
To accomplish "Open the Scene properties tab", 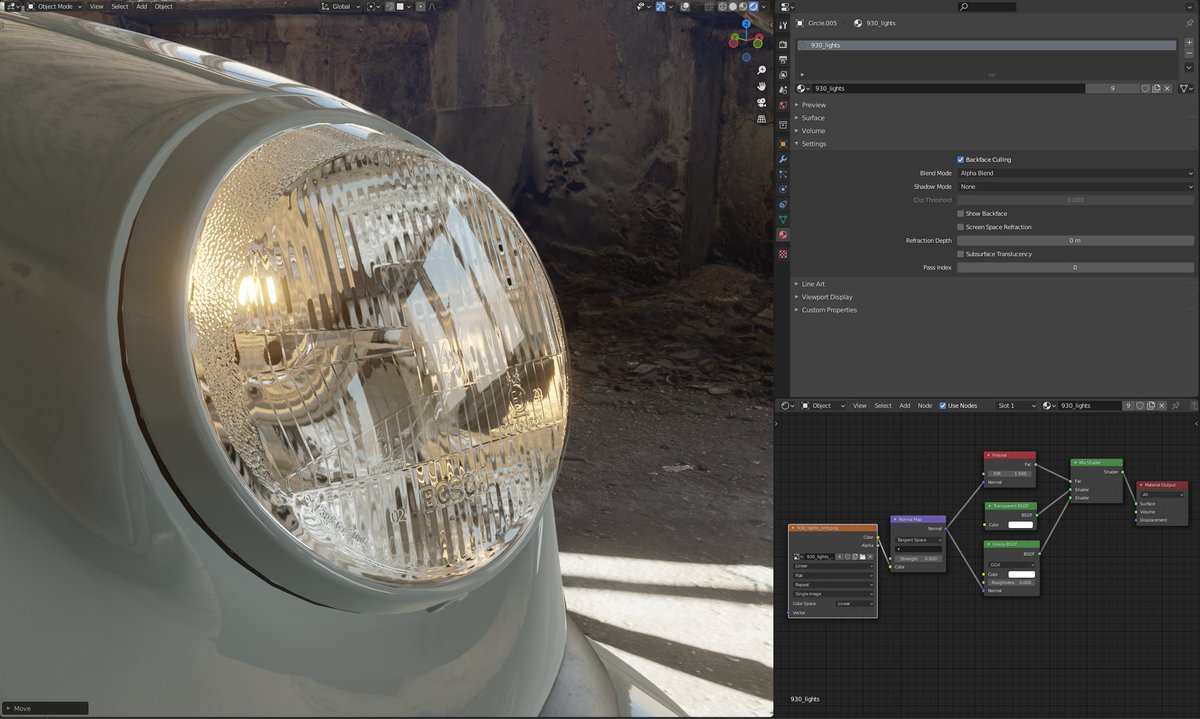I will point(783,90).
